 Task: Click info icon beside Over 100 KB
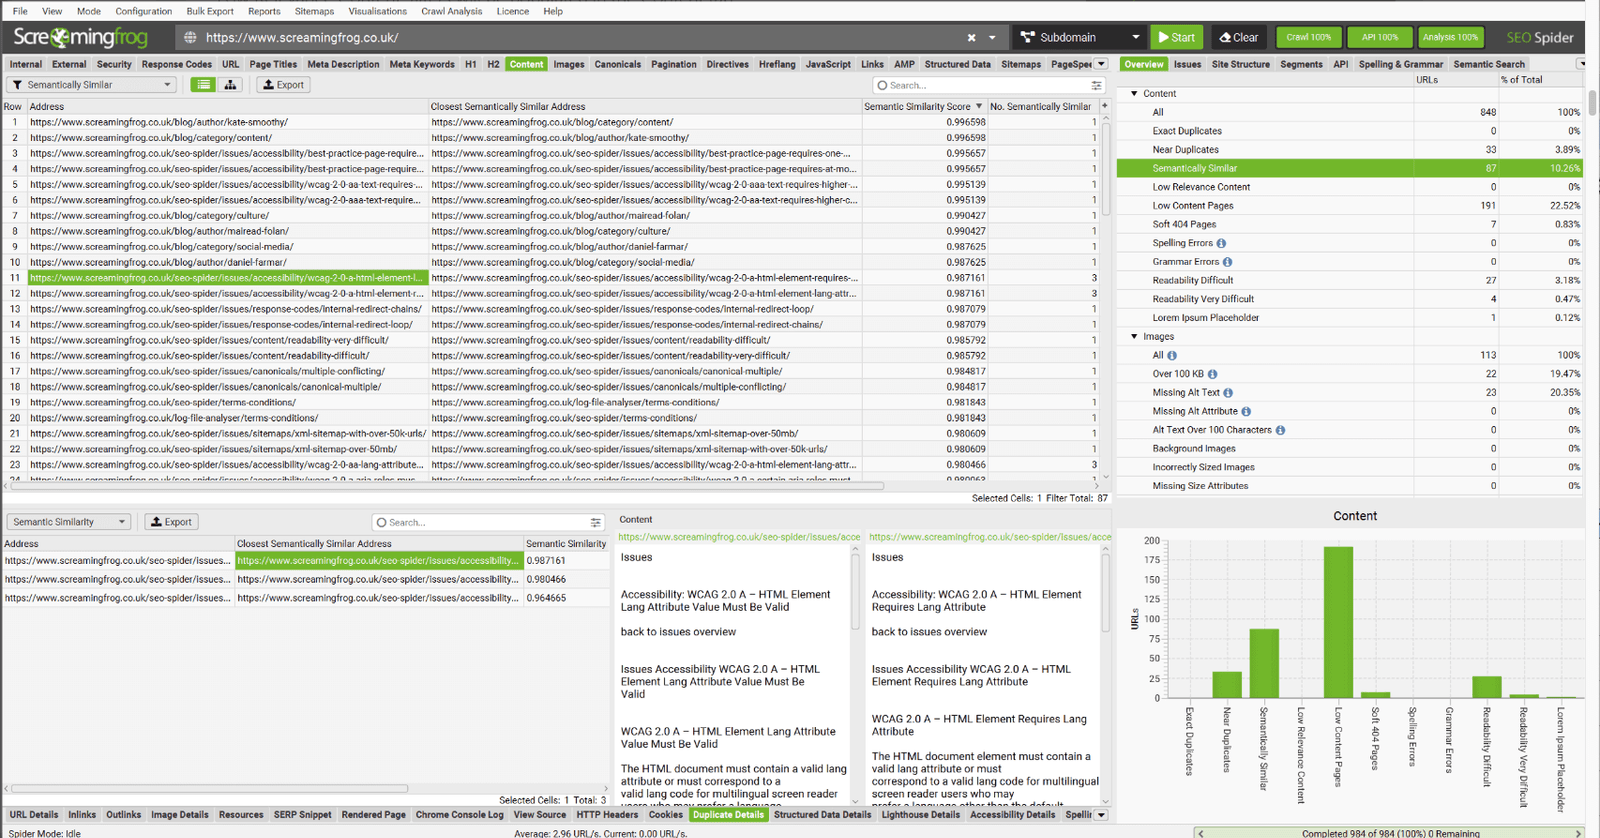tap(1212, 374)
